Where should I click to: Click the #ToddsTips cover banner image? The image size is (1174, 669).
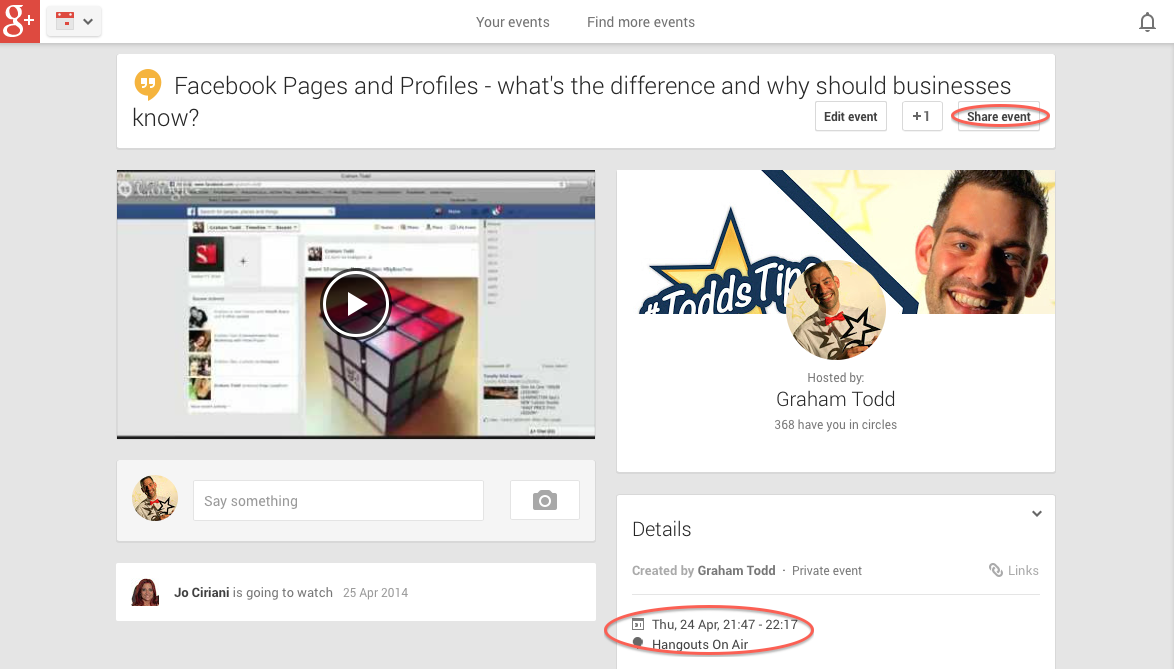point(836,242)
